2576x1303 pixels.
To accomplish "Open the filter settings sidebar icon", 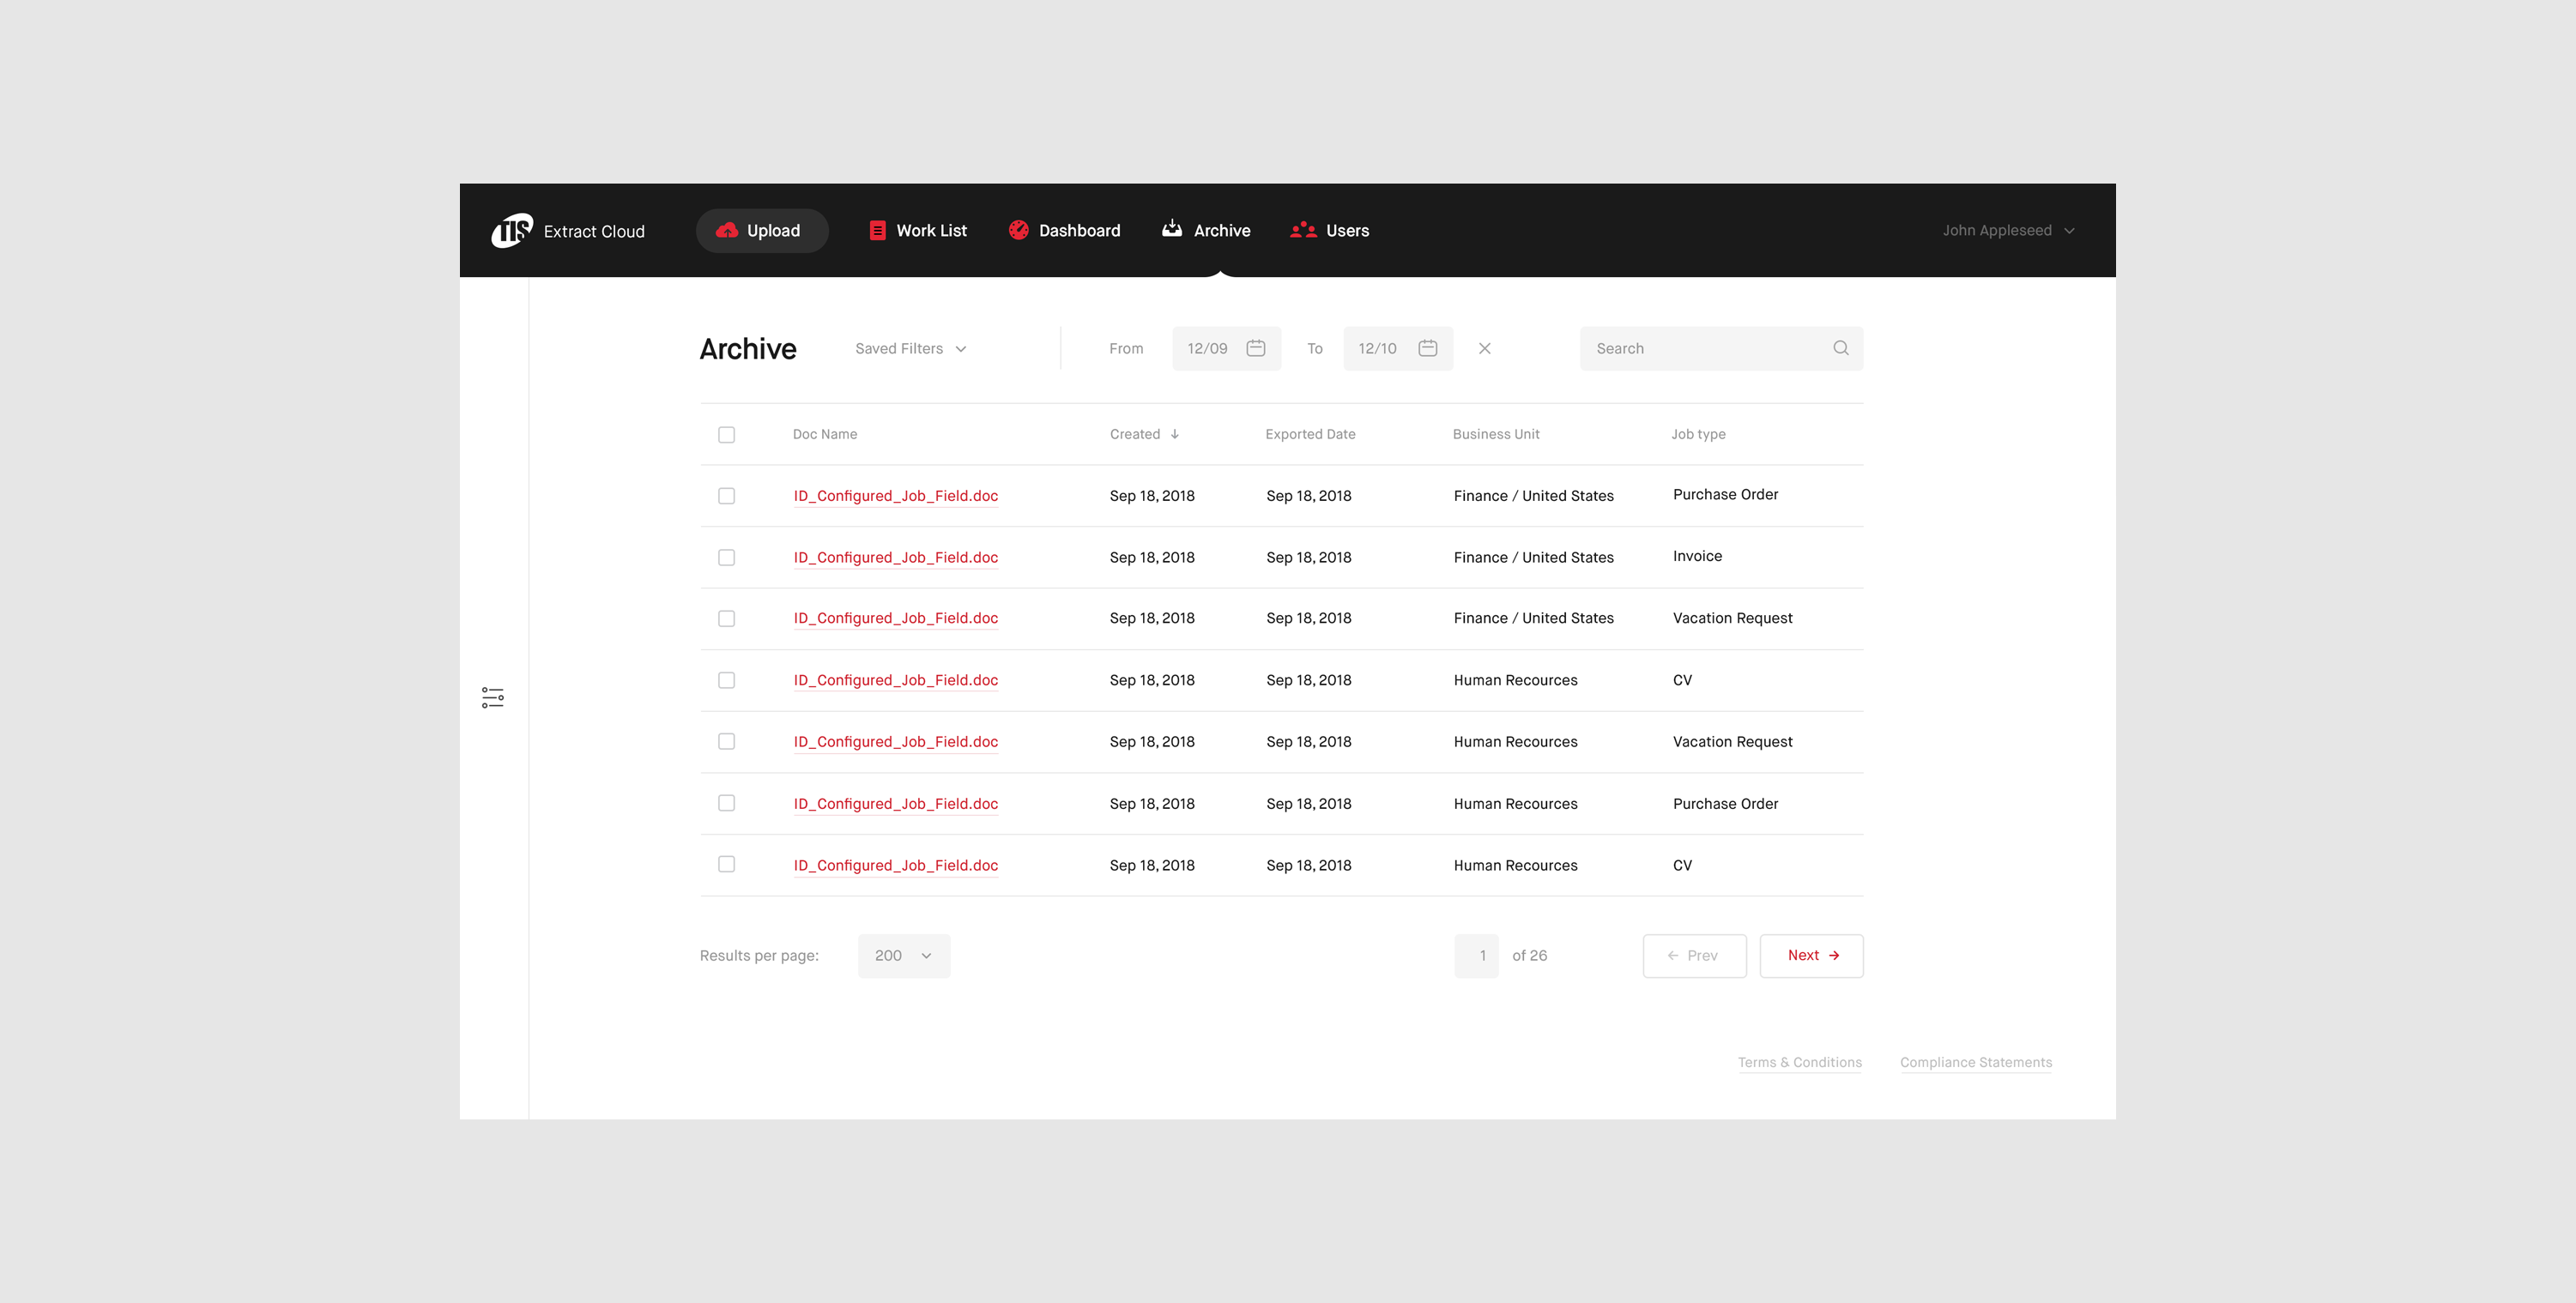I will [x=492, y=697].
